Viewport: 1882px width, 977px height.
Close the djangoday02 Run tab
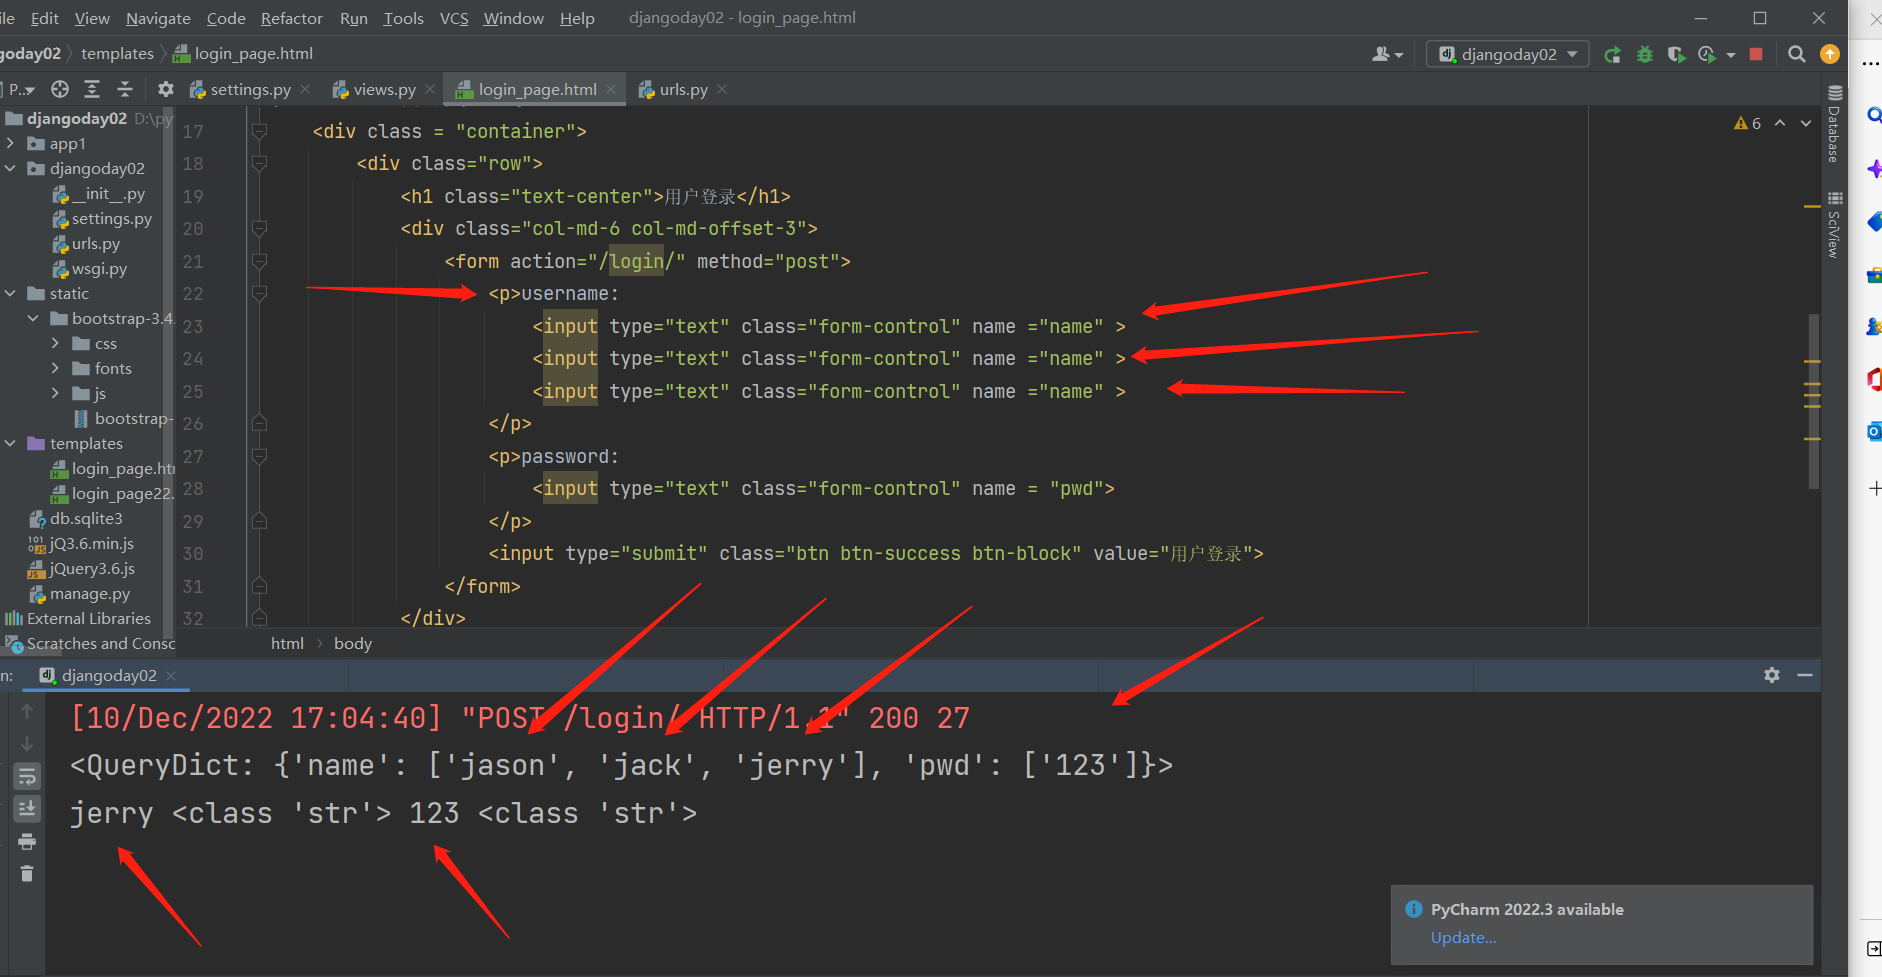coord(171,676)
